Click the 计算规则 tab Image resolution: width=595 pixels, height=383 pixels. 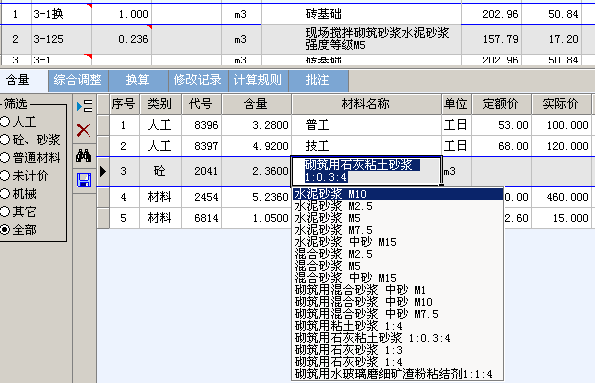258,80
